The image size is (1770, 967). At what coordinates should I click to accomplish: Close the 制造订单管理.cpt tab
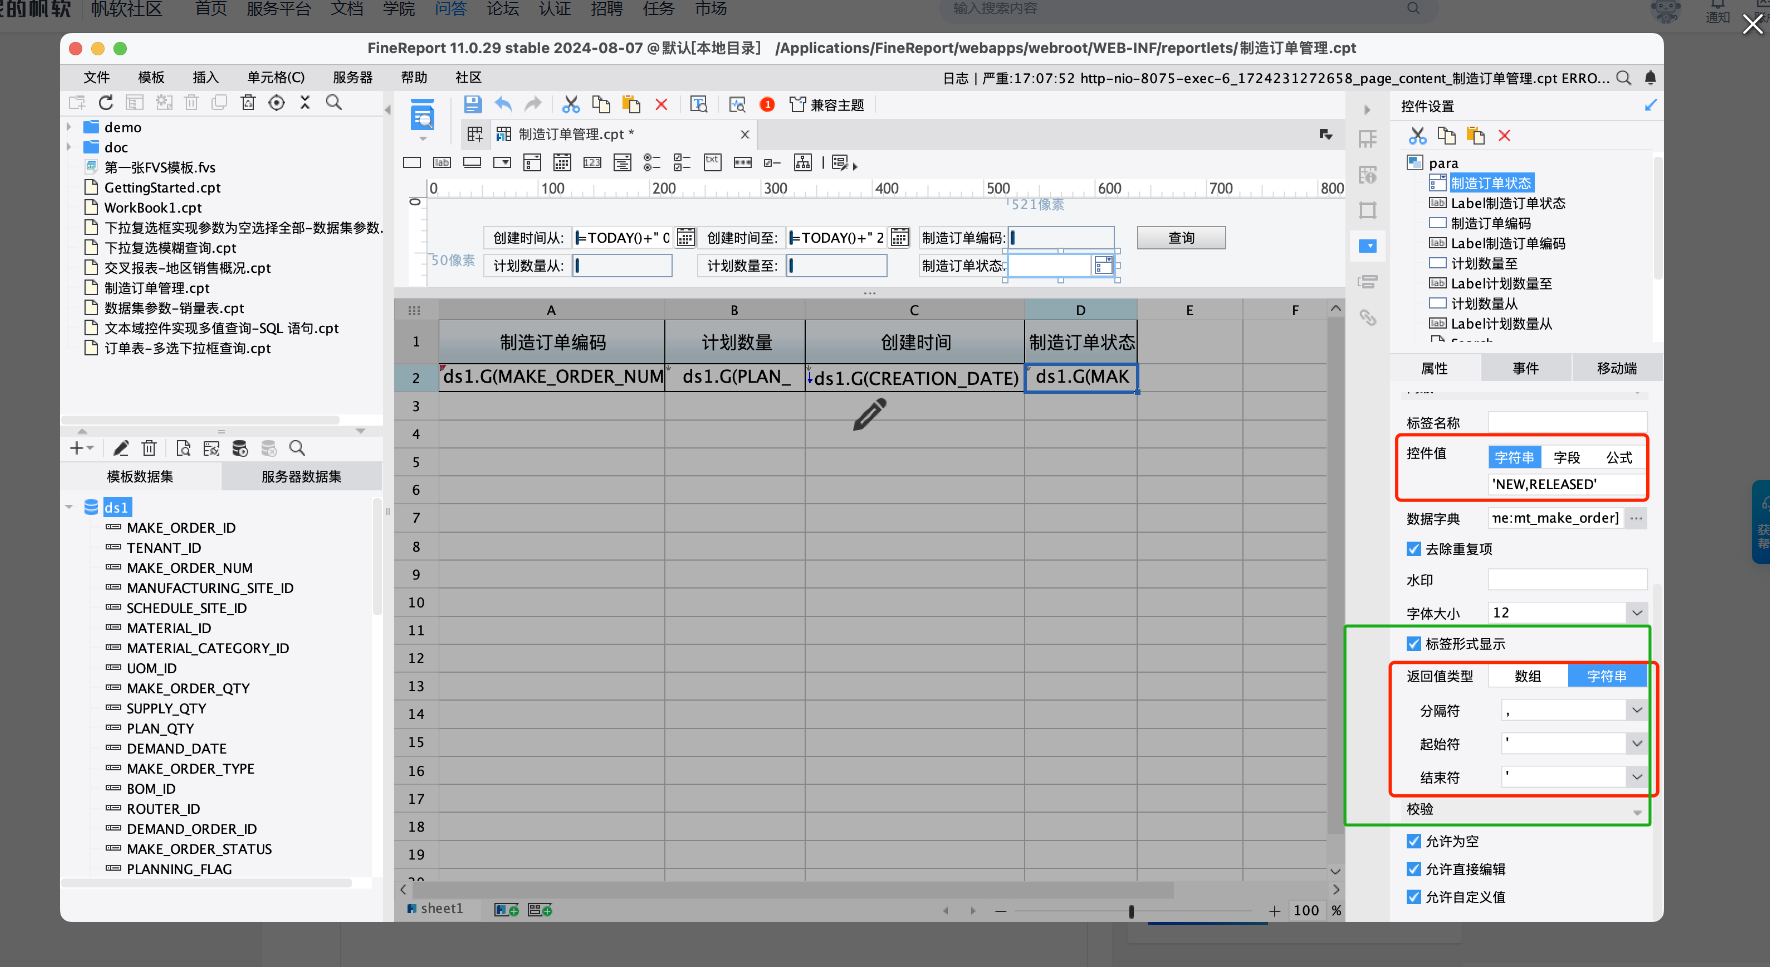[x=744, y=134]
